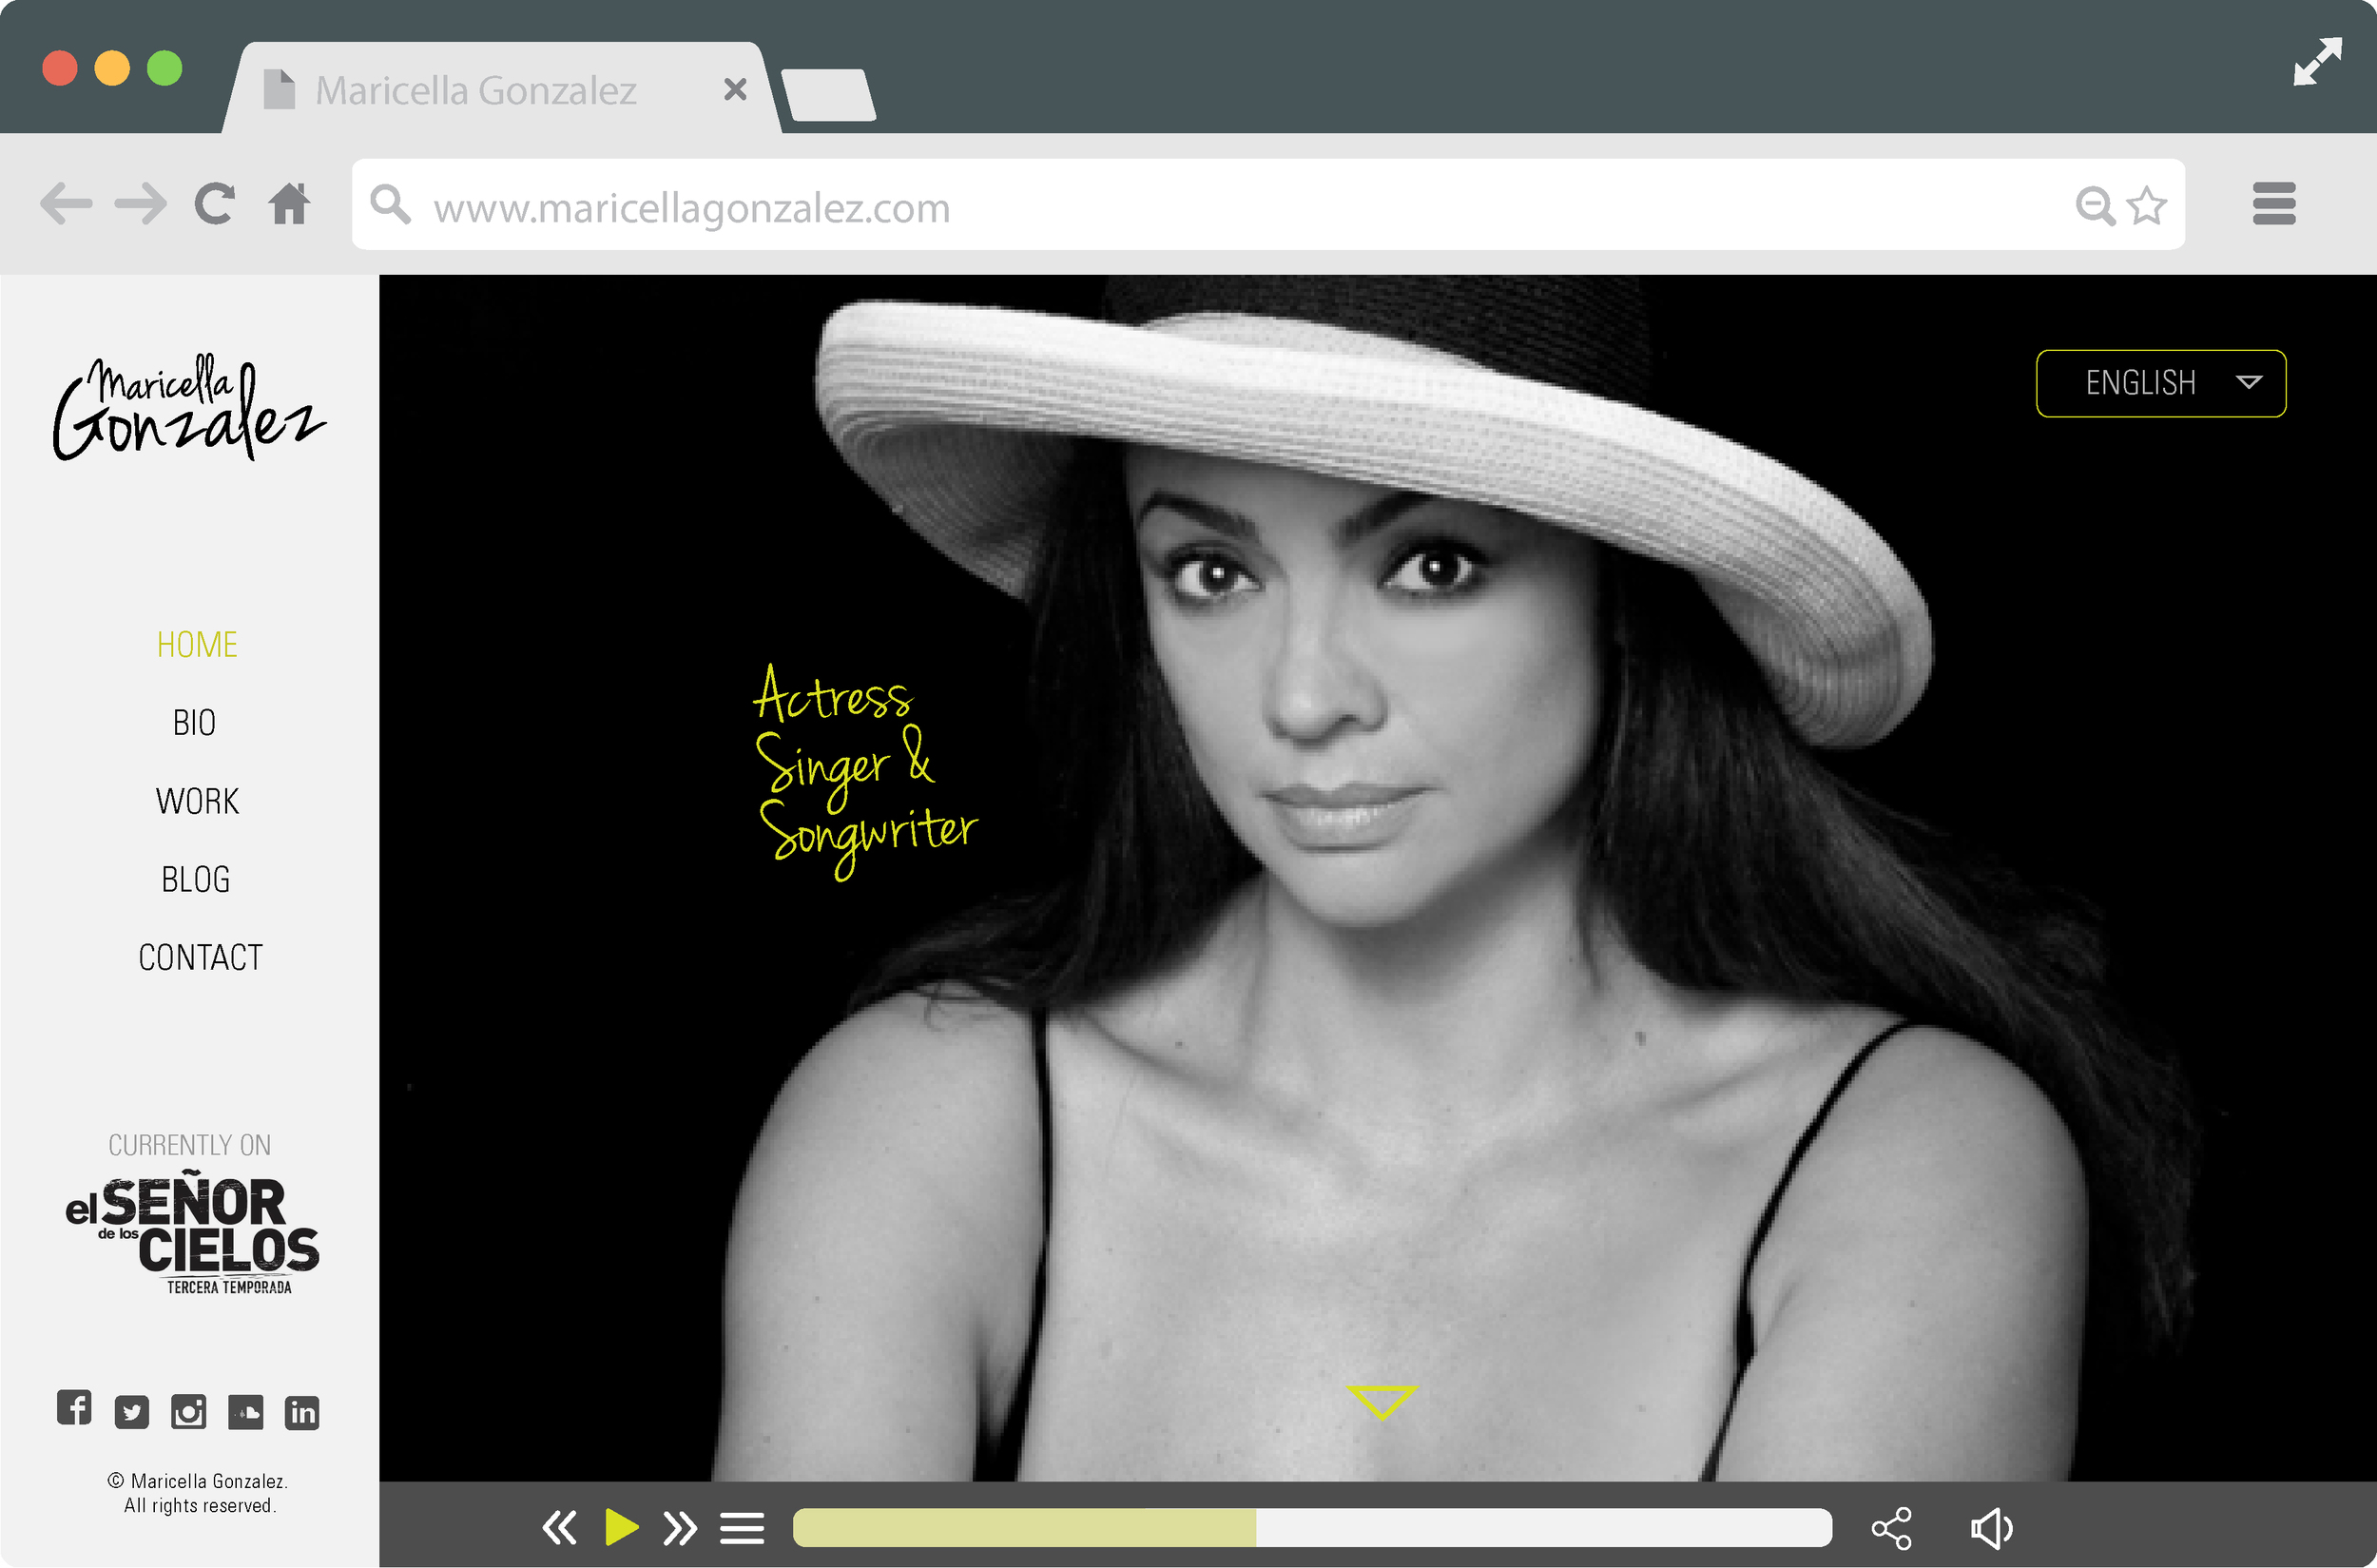Image resolution: width=2377 pixels, height=1568 pixels.
Task: Expand the down arrow below the portrait
Action: coord(1385,1400)
